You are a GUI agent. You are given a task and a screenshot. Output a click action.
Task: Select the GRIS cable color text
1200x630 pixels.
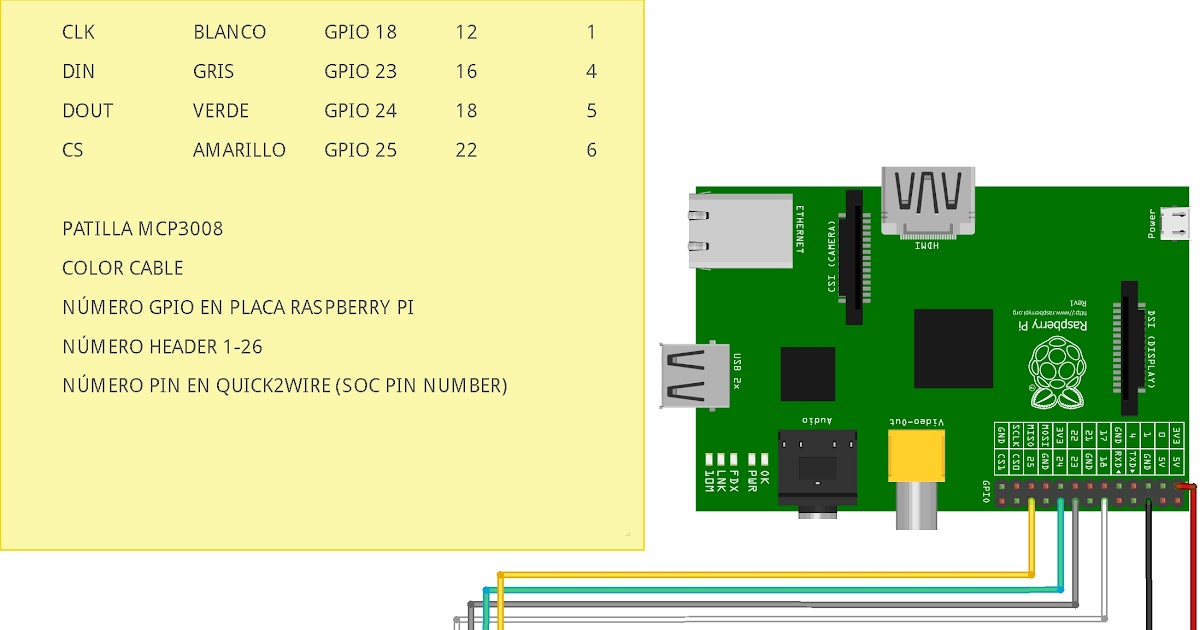point(213,71)
